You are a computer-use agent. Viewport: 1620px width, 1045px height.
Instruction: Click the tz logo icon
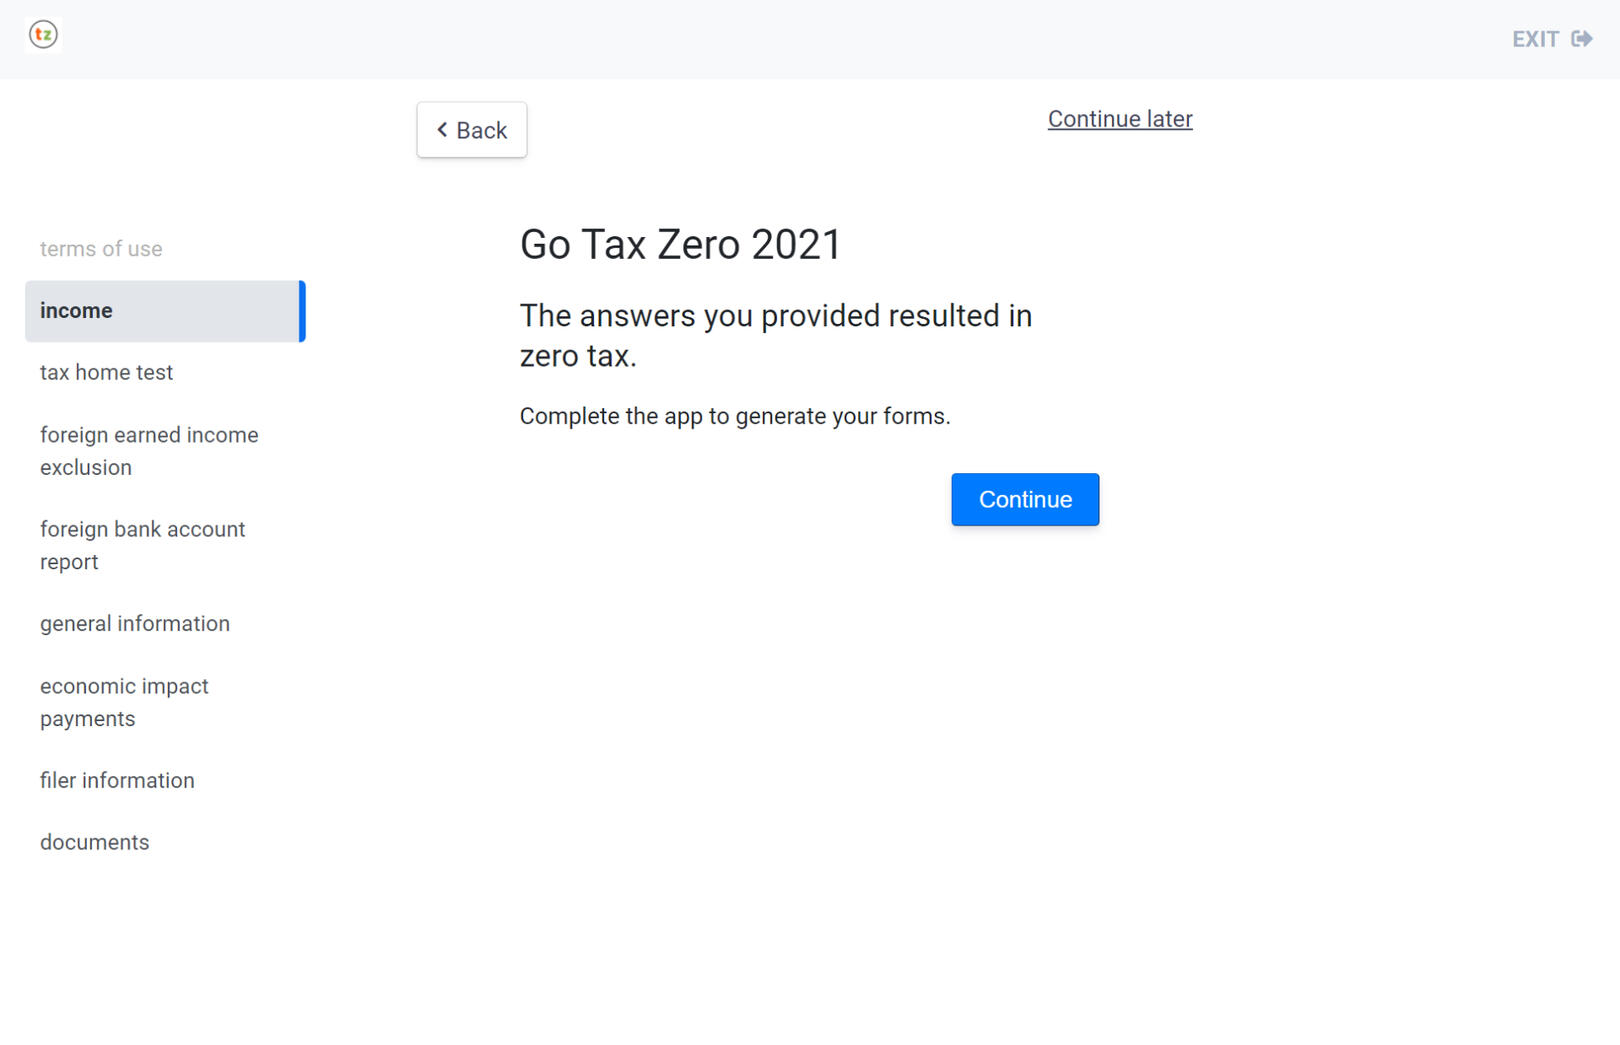[x=43, y=35]
